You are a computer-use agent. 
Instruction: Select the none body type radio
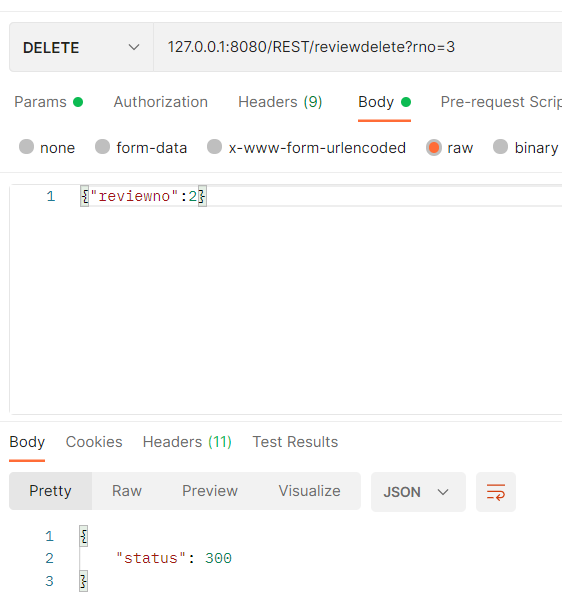(x=26, y=147)
